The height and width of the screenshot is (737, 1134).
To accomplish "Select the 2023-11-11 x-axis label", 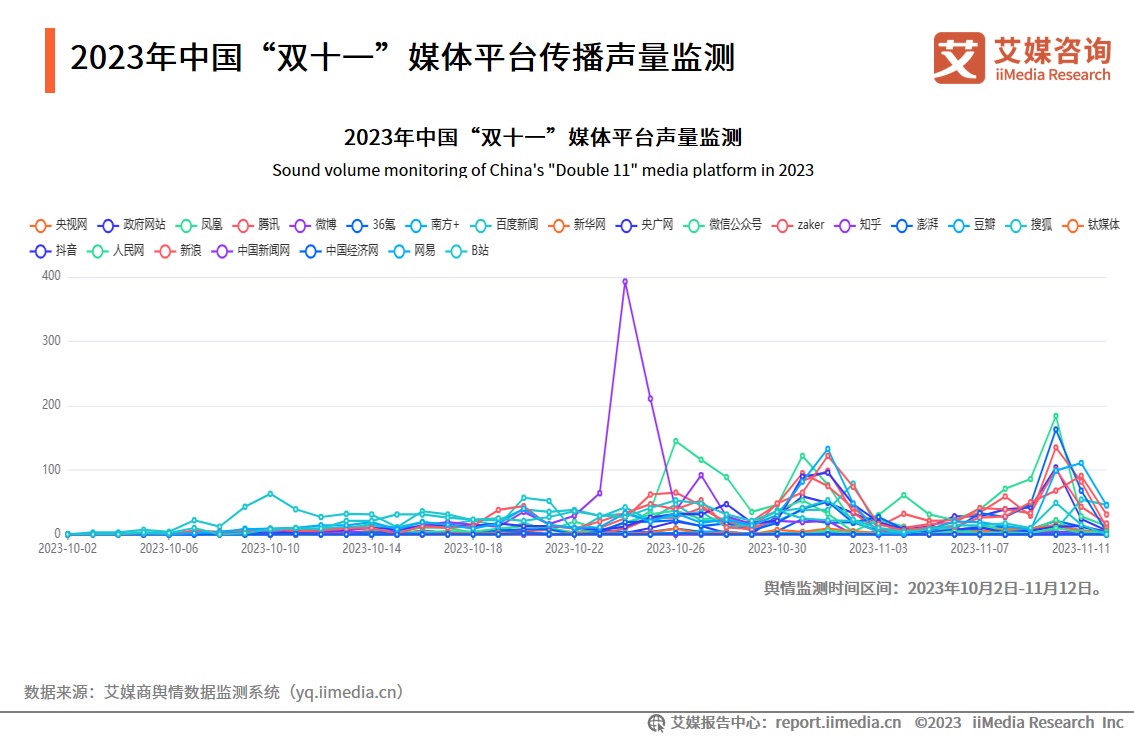I will click(x=1080, y=549).
